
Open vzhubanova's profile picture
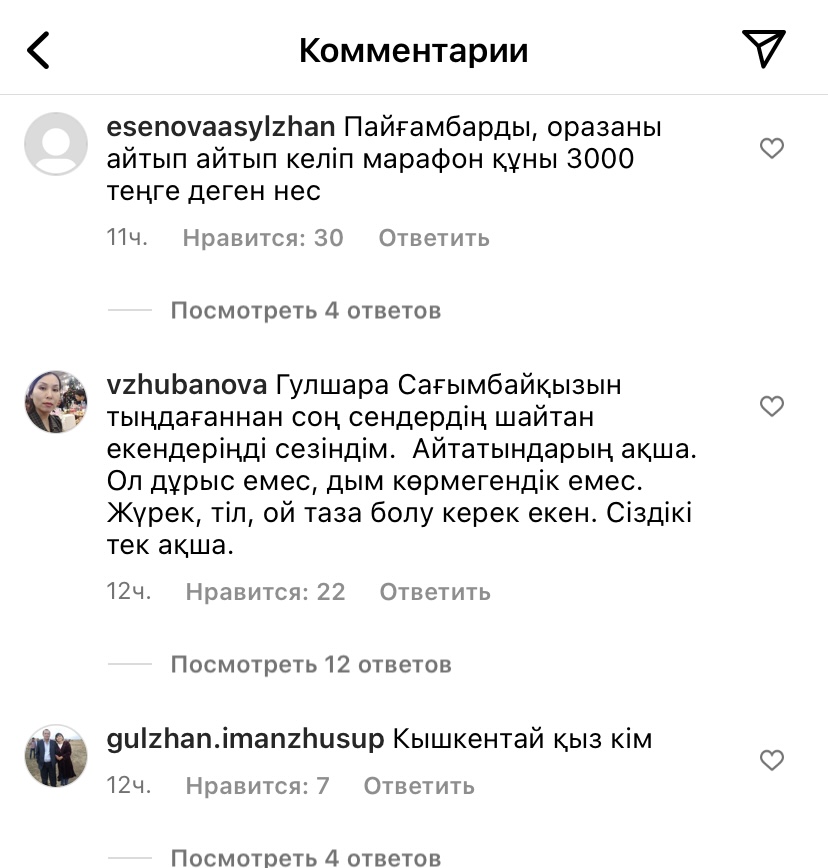pos(56,401)
